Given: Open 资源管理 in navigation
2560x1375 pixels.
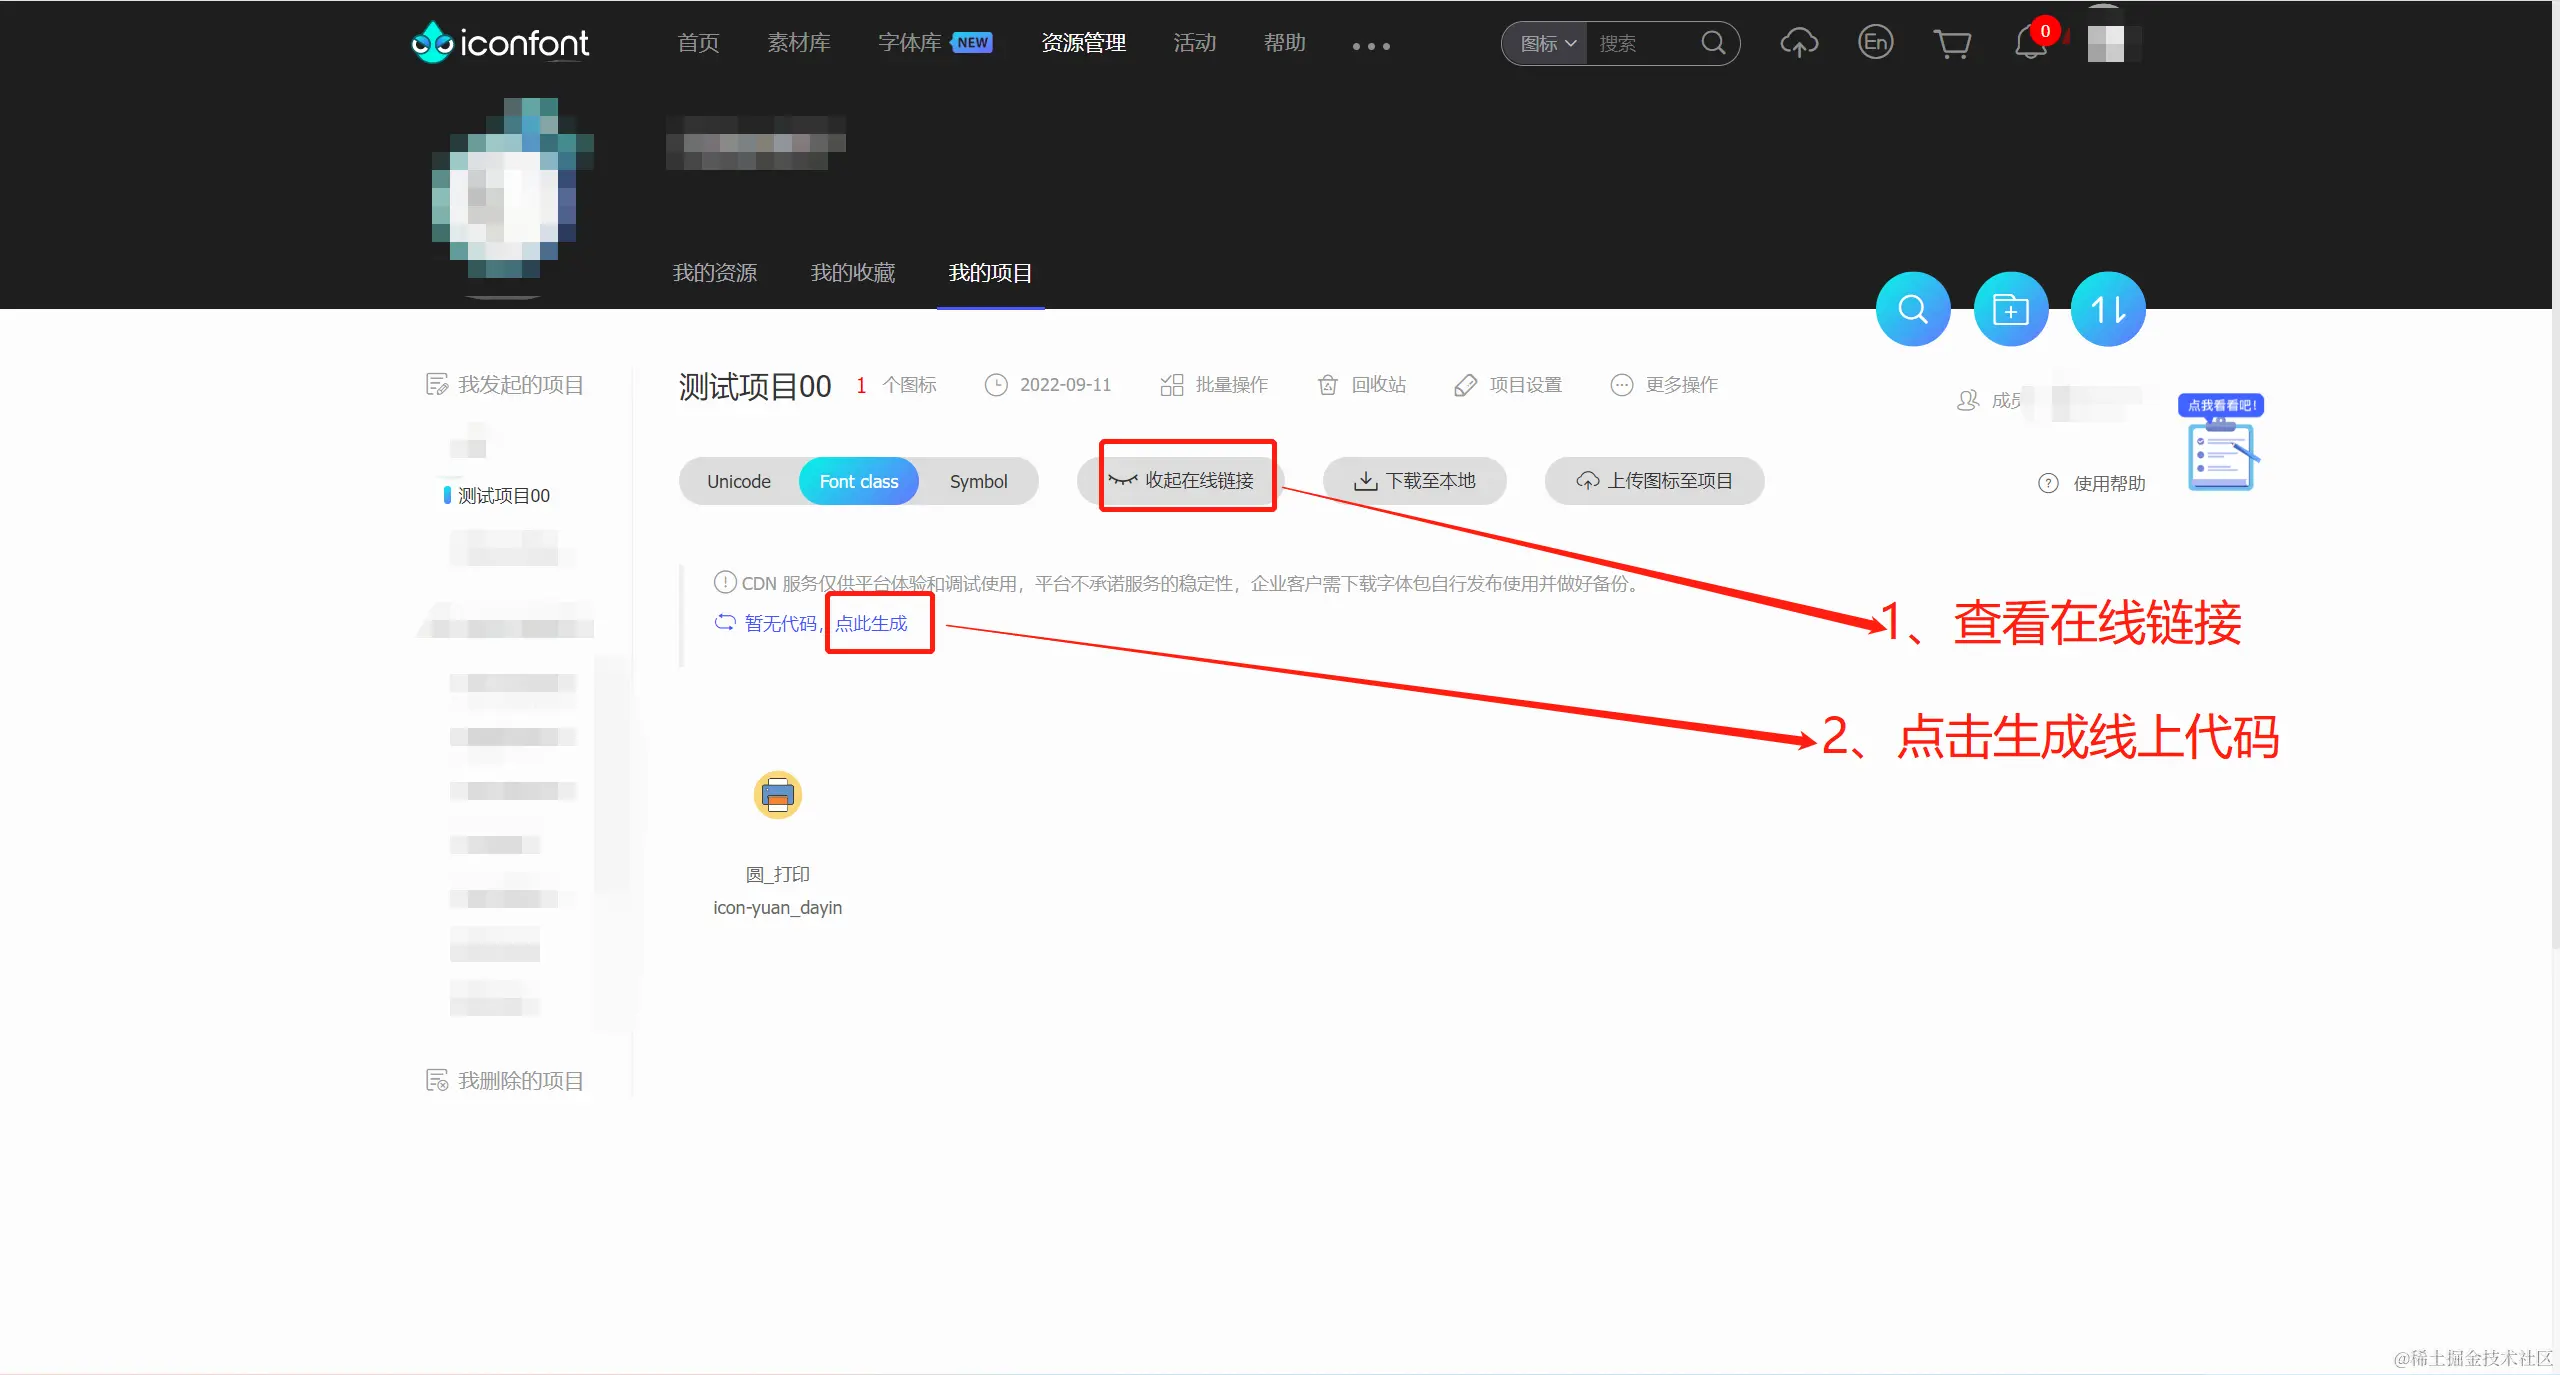Looking at the screenshot, I should [x=1083, y=43].
